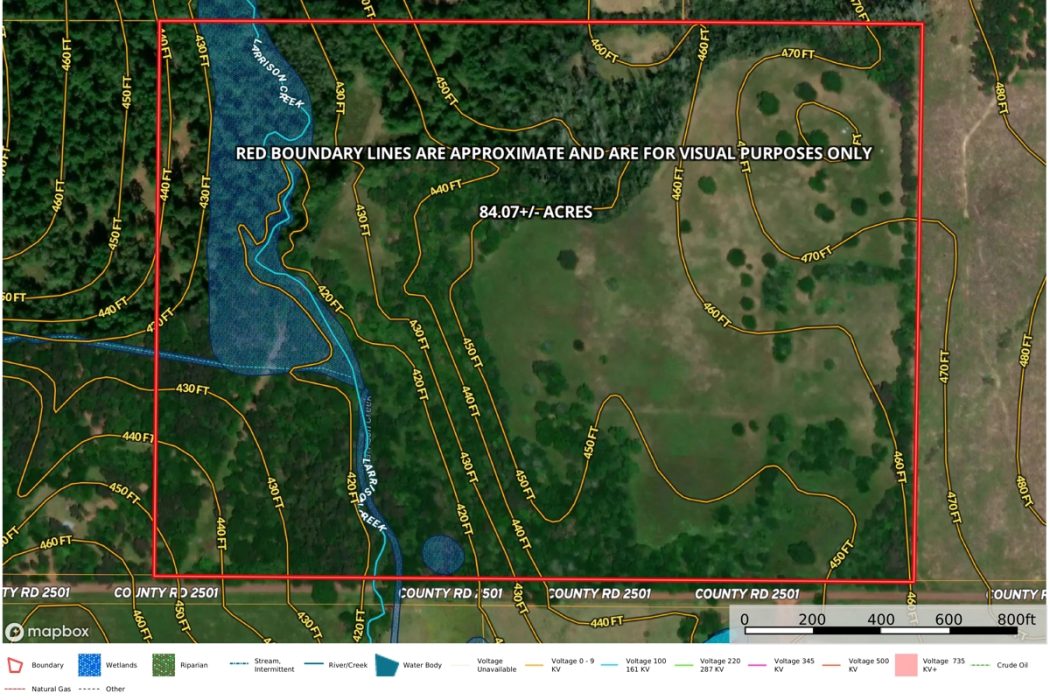
Task: Click the Stream, Intermittent legend line
Action: coord(239,662)
